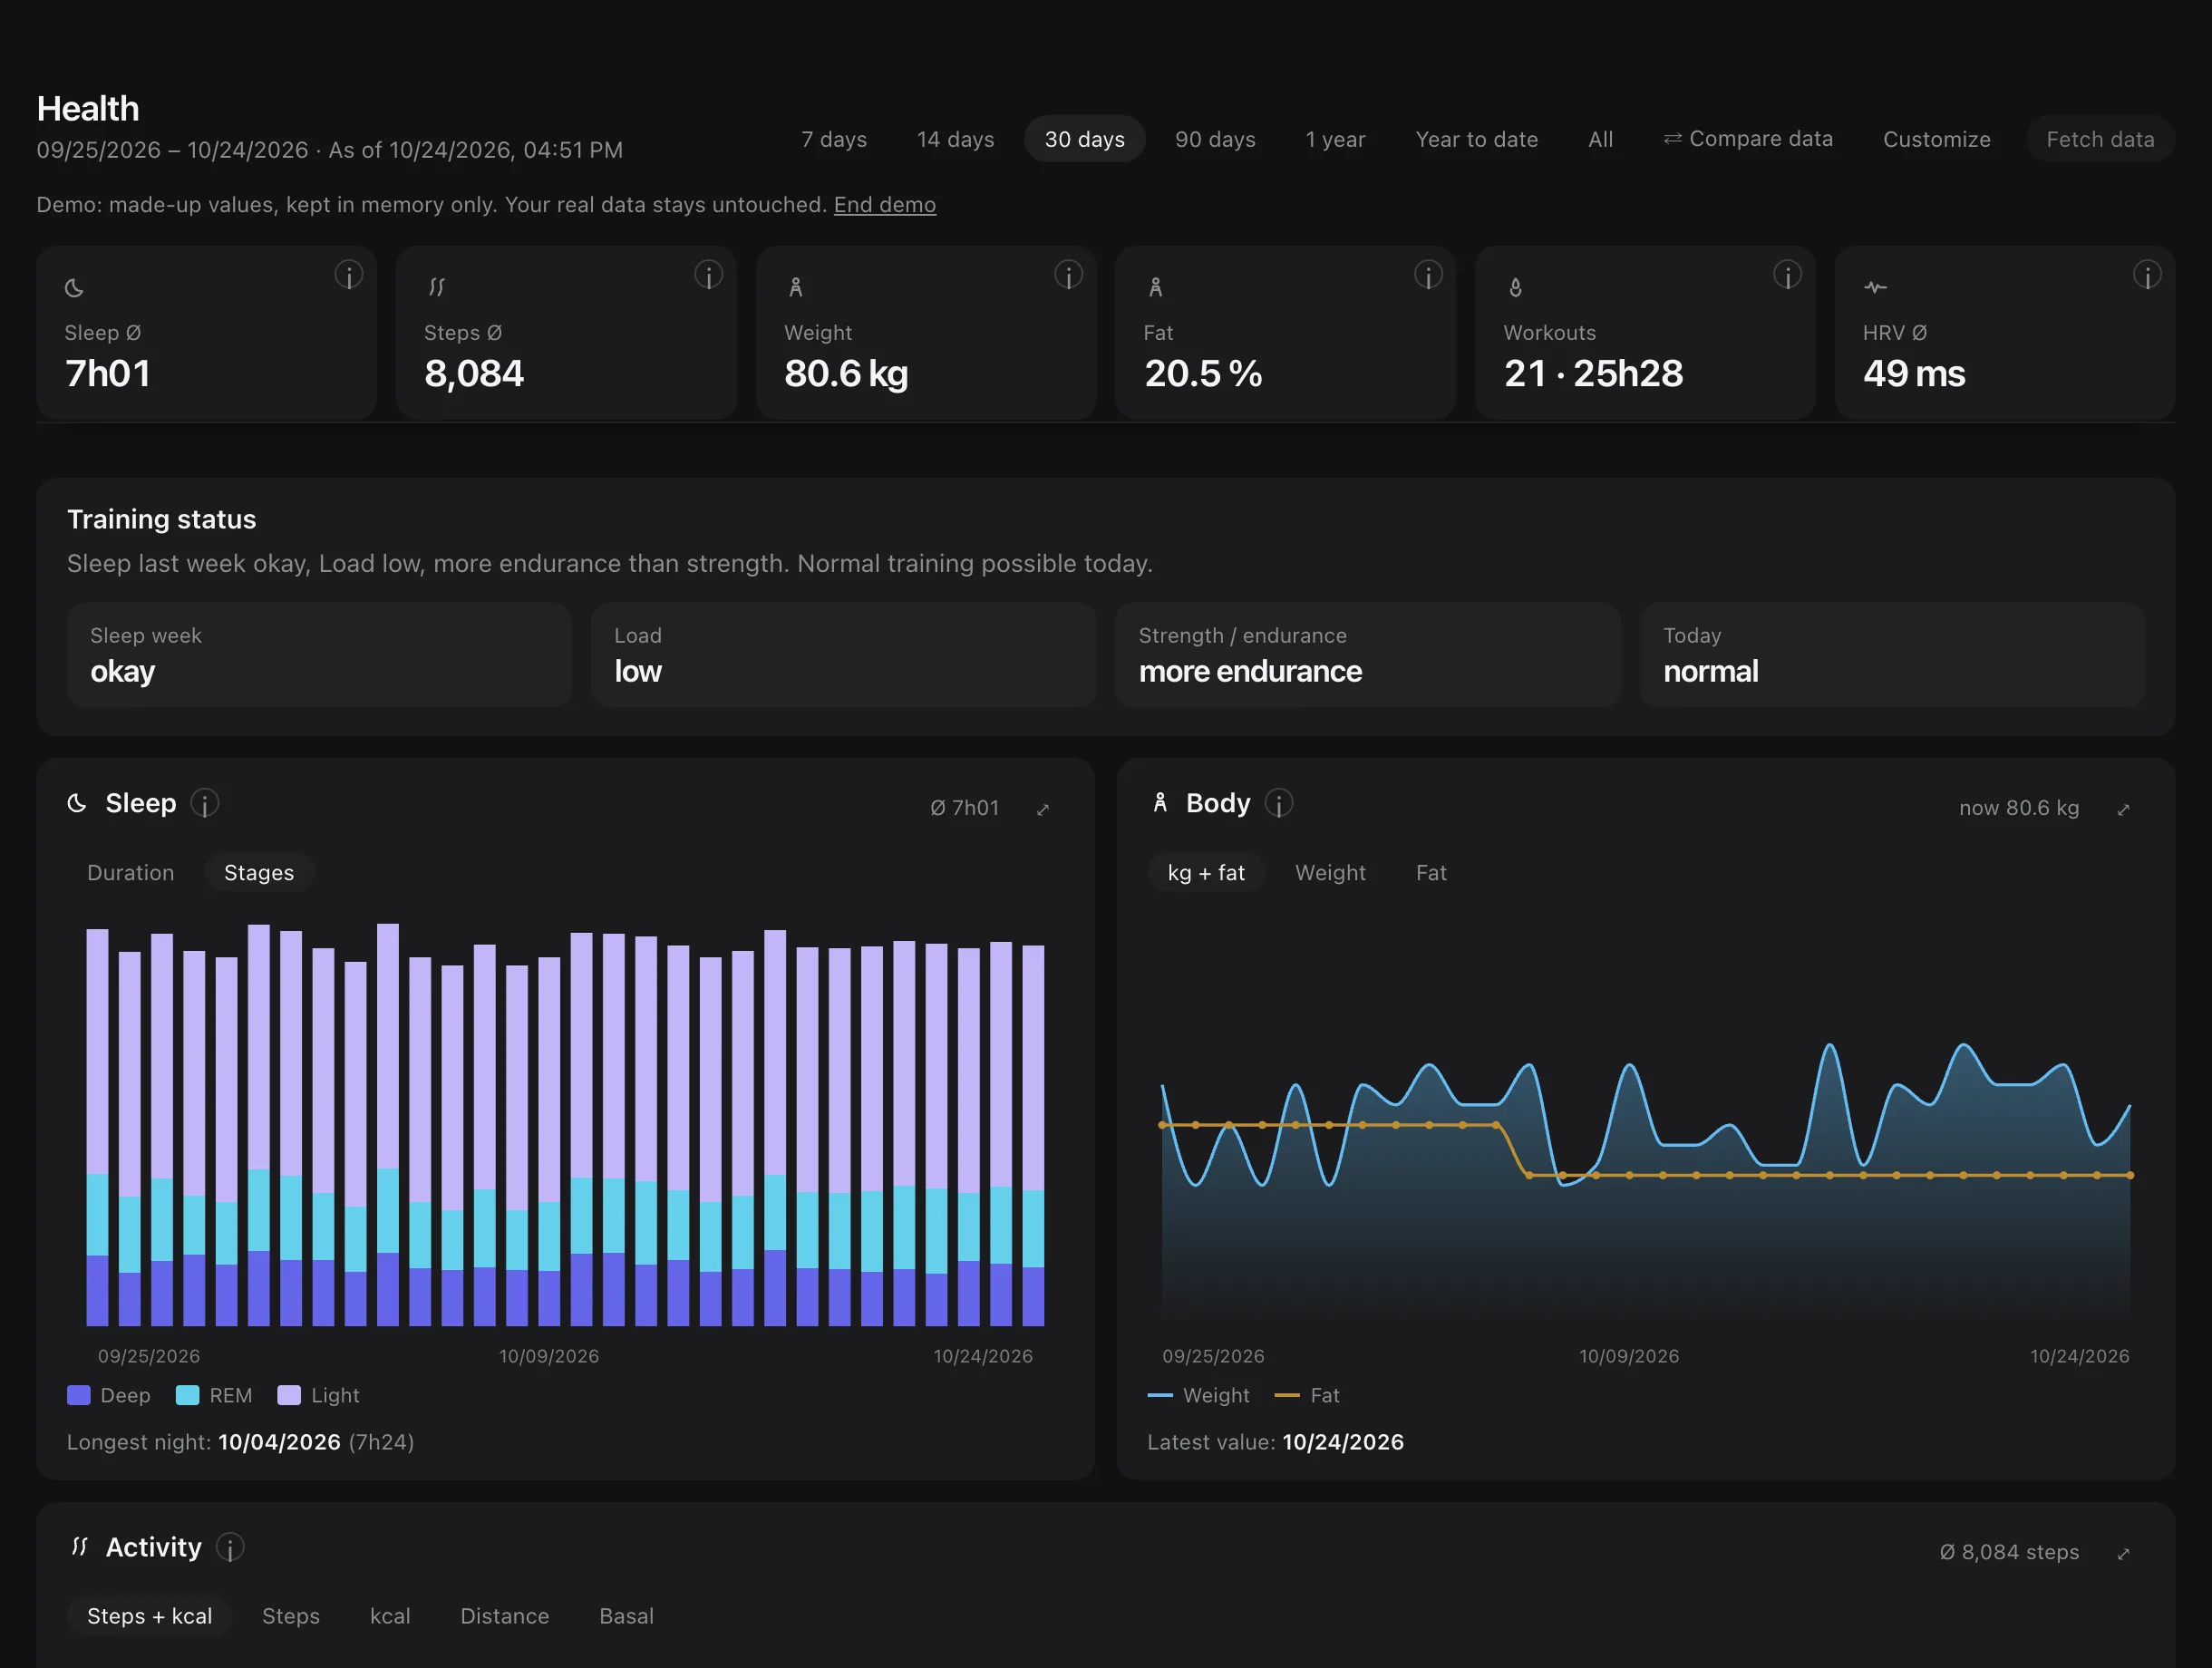
Task: Select the 14 days range
Action: coord(956,139)
